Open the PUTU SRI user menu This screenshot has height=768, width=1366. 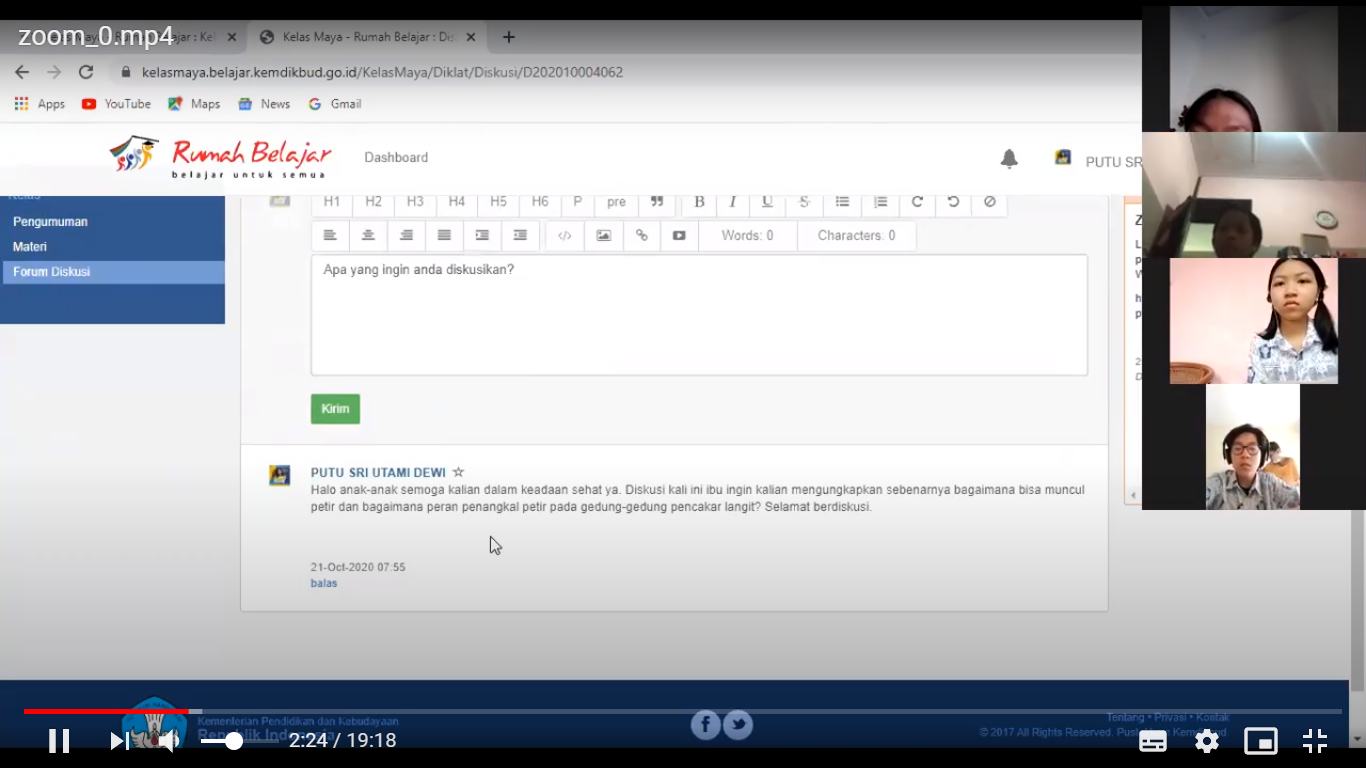click(1099, 161)
